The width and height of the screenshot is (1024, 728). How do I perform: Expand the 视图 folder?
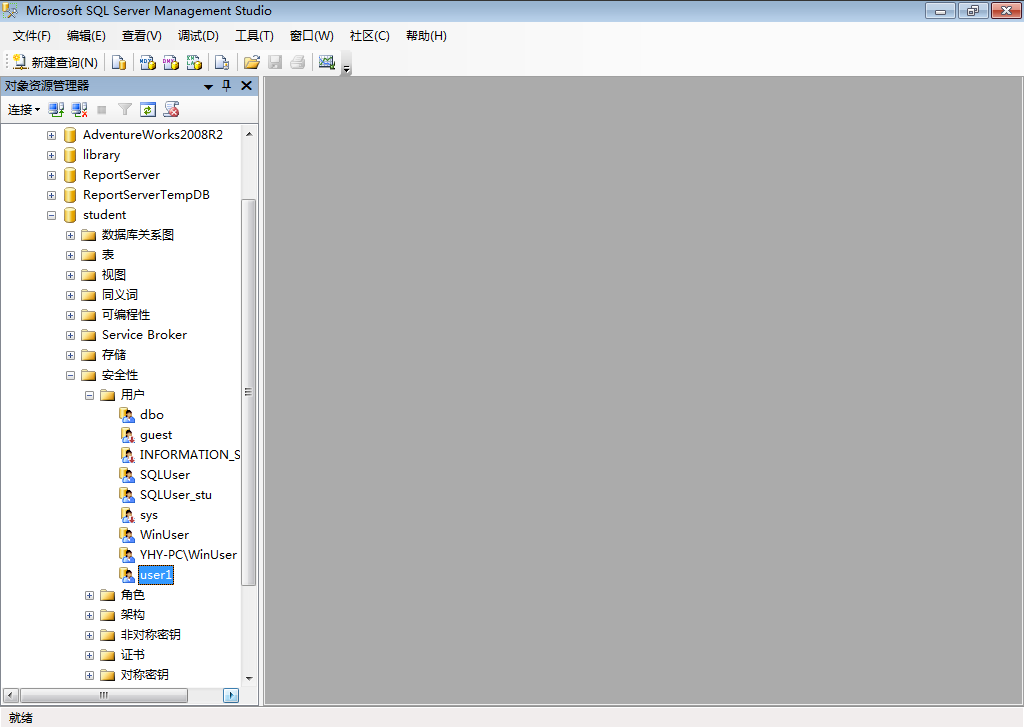click(71, 276)
